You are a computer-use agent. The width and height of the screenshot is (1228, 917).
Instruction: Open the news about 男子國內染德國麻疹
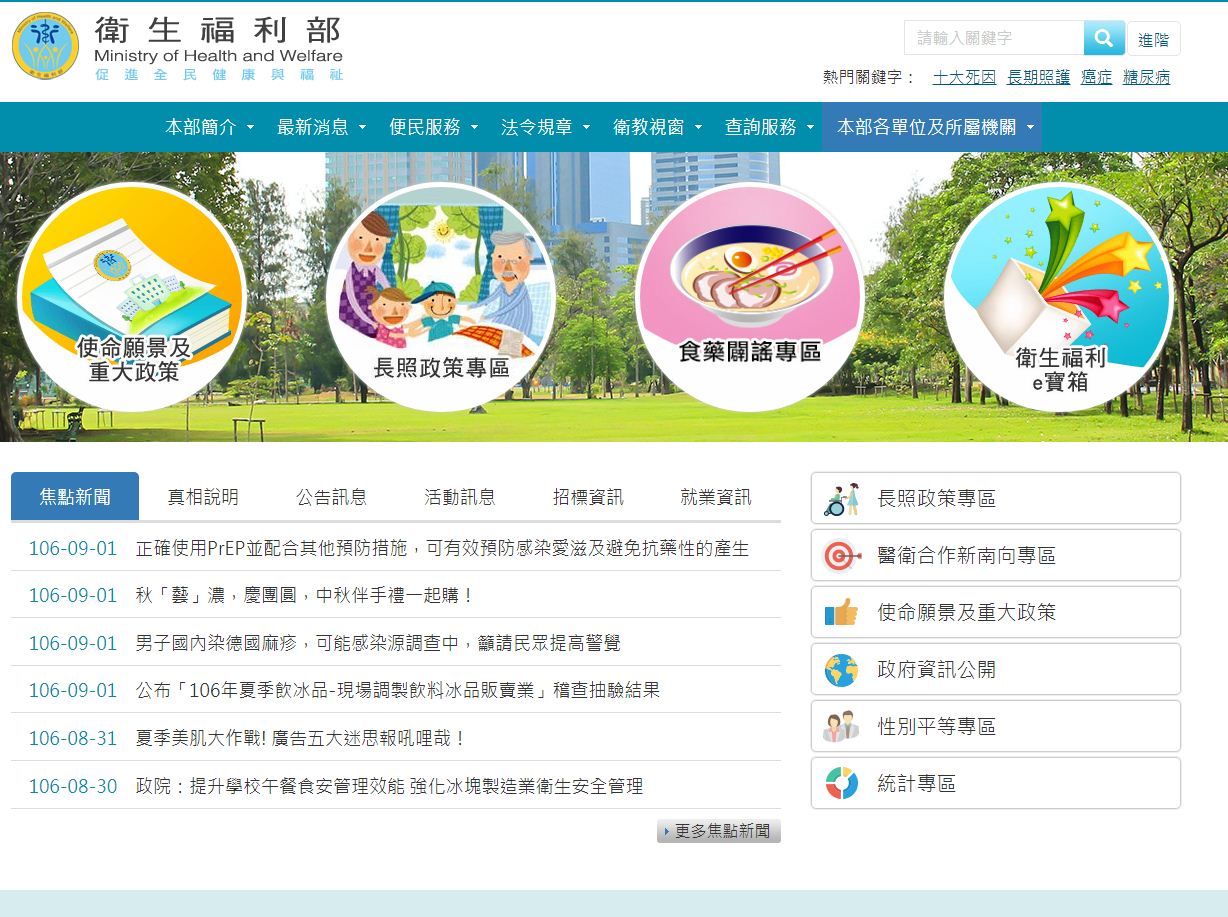pyautogui.click(x=378, y=643)
